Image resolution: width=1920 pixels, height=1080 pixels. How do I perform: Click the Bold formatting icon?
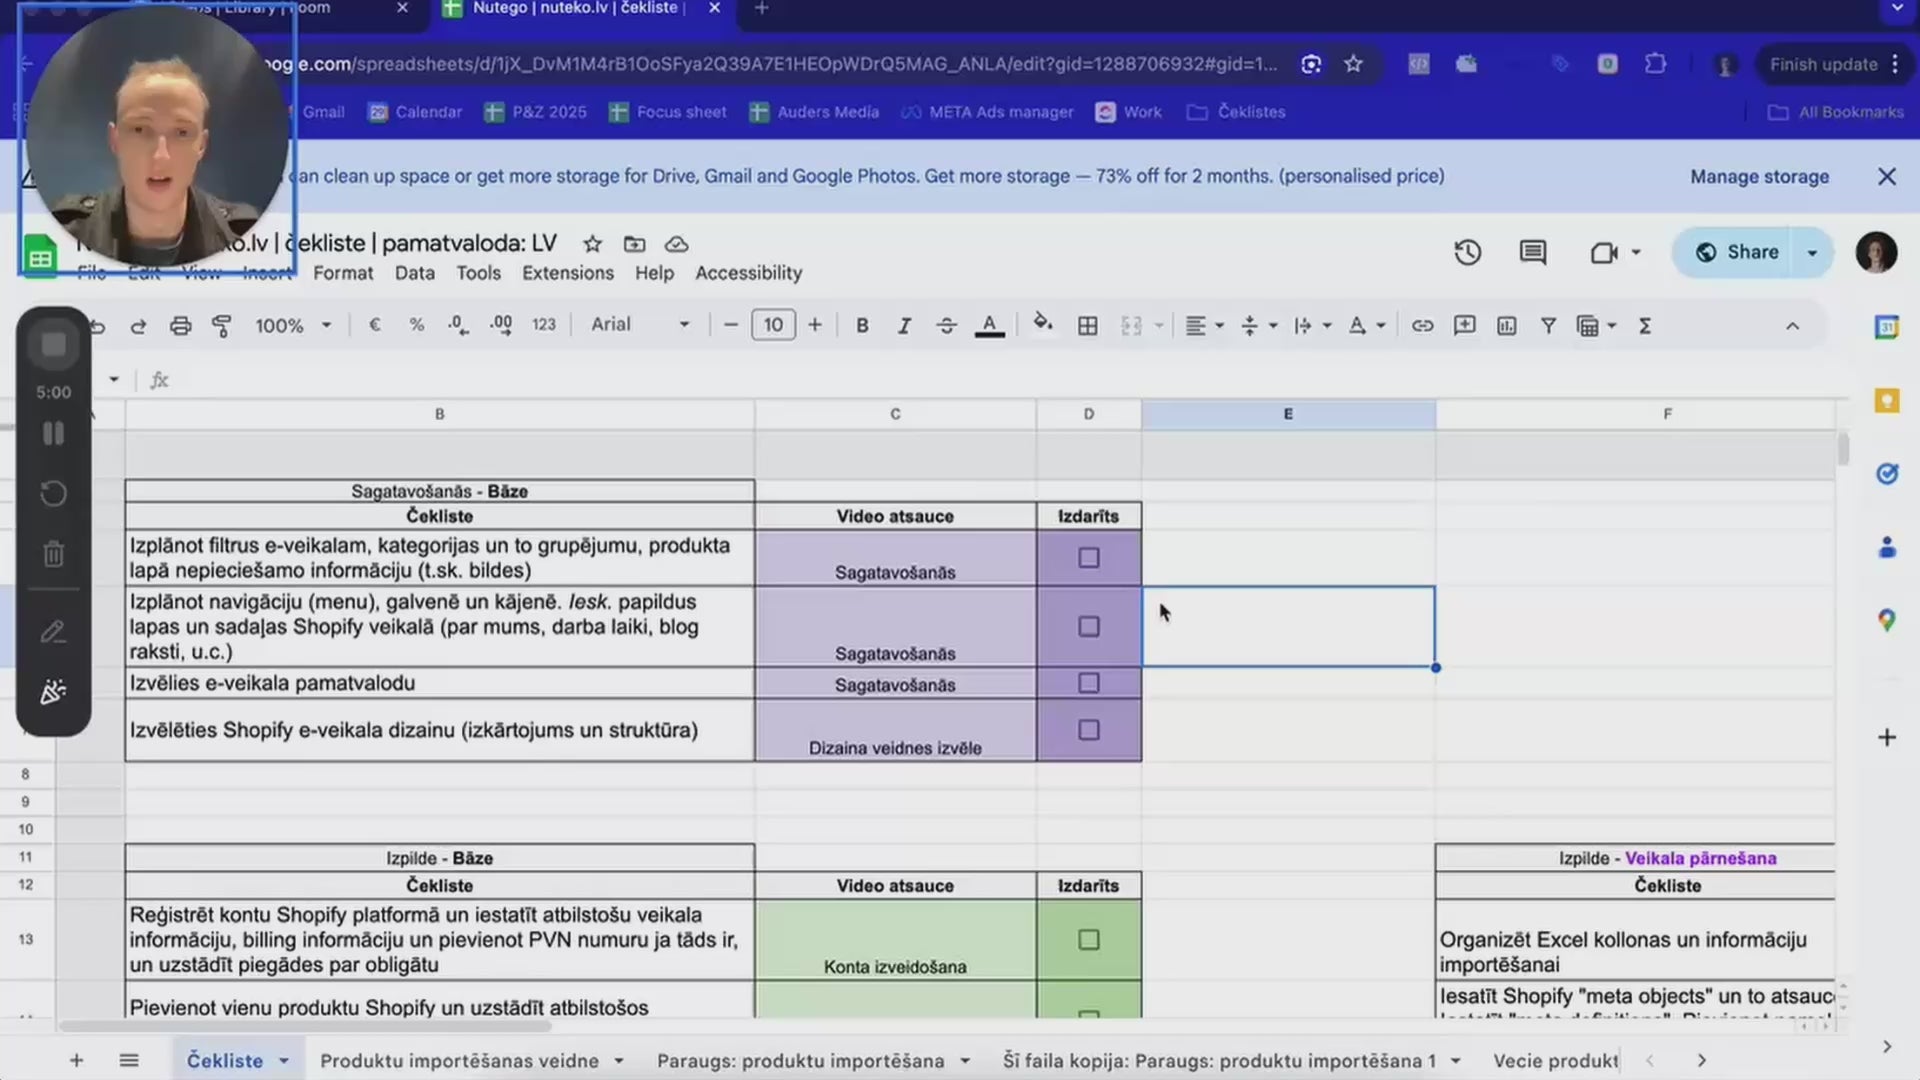(862, 326)
